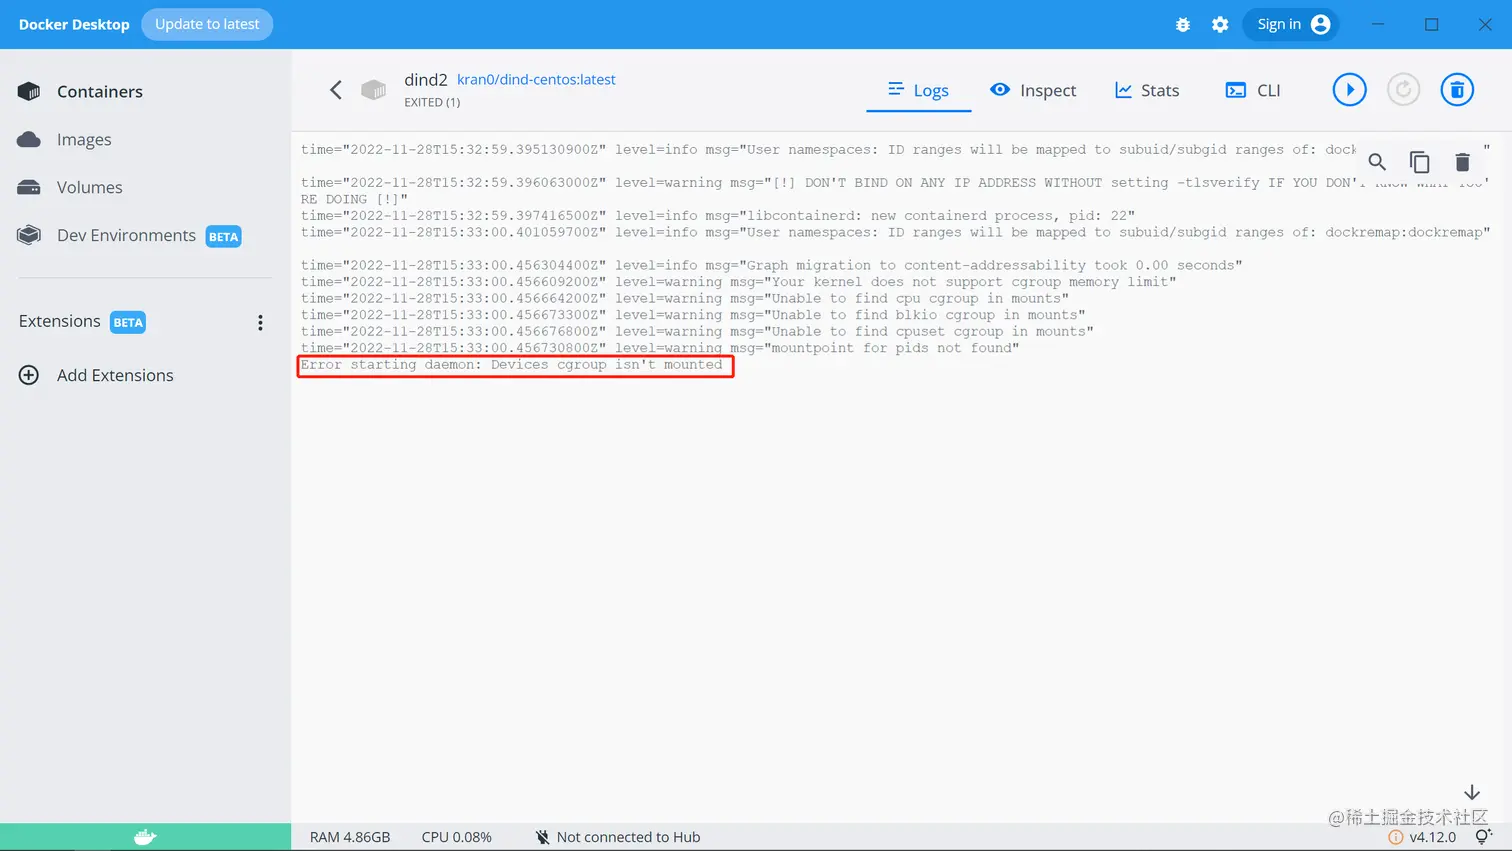Screen dimensions: 1512x851
Task: Copy logs to clipboard icon
Action: pos(1419,162)
